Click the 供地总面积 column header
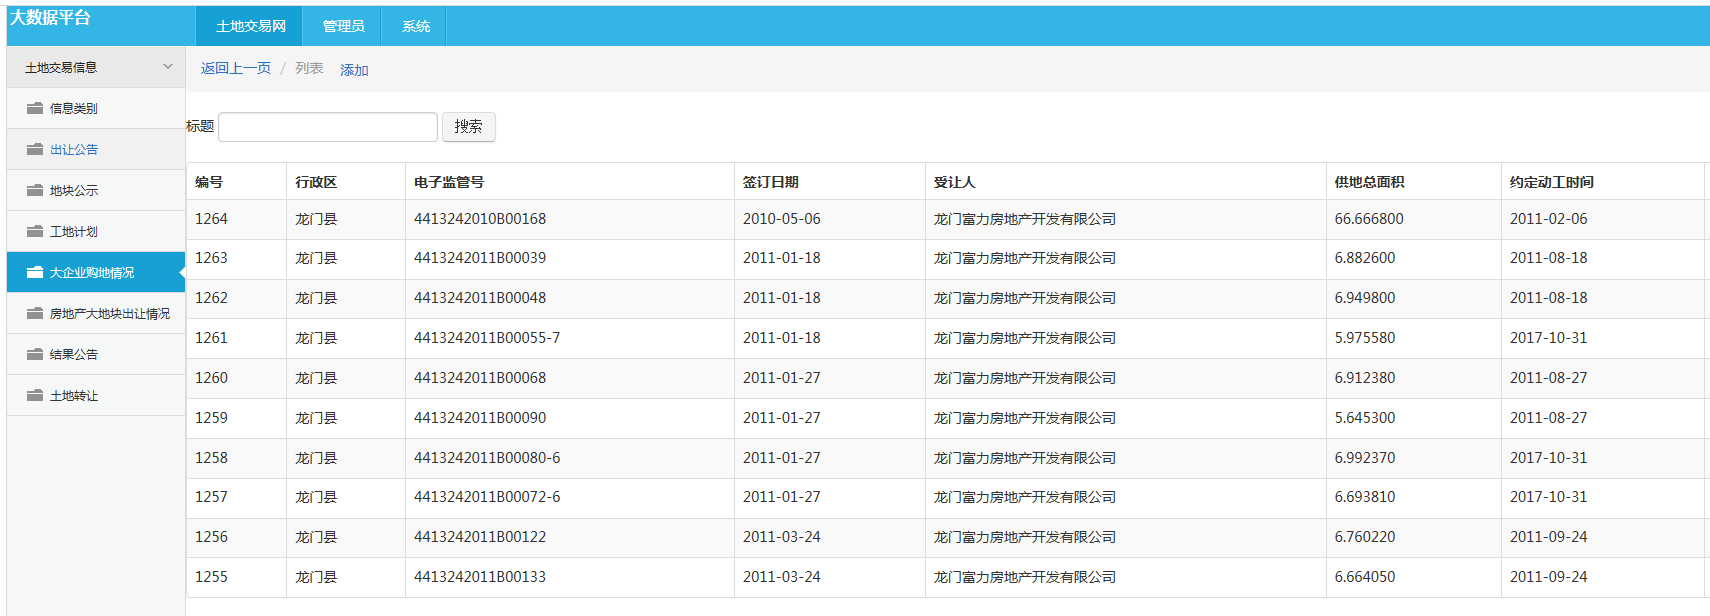The image size is (1710, 616). click(1370, 182)
